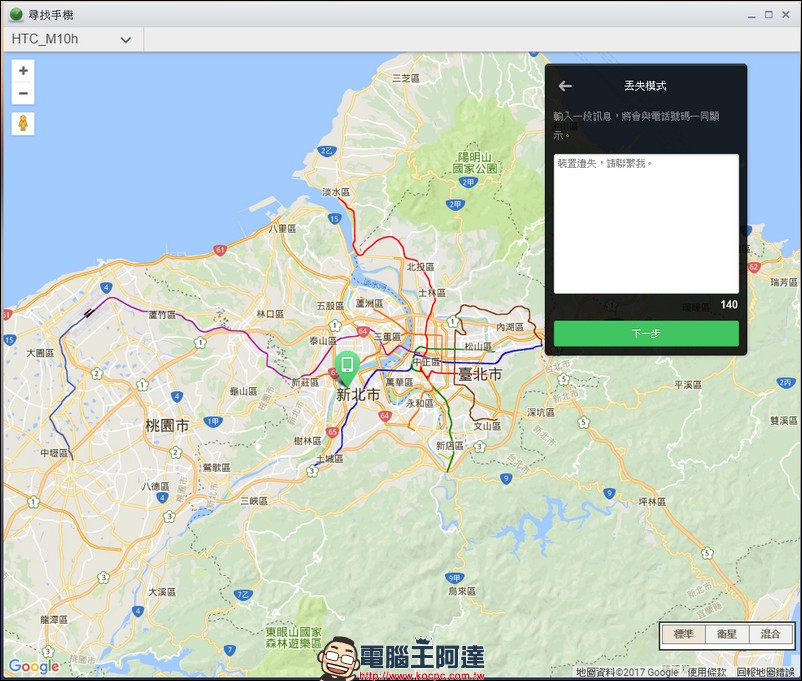This screenshot has height=681, width=802.
Task: Select the Street View pegman icon
Action: pos(23,124)
